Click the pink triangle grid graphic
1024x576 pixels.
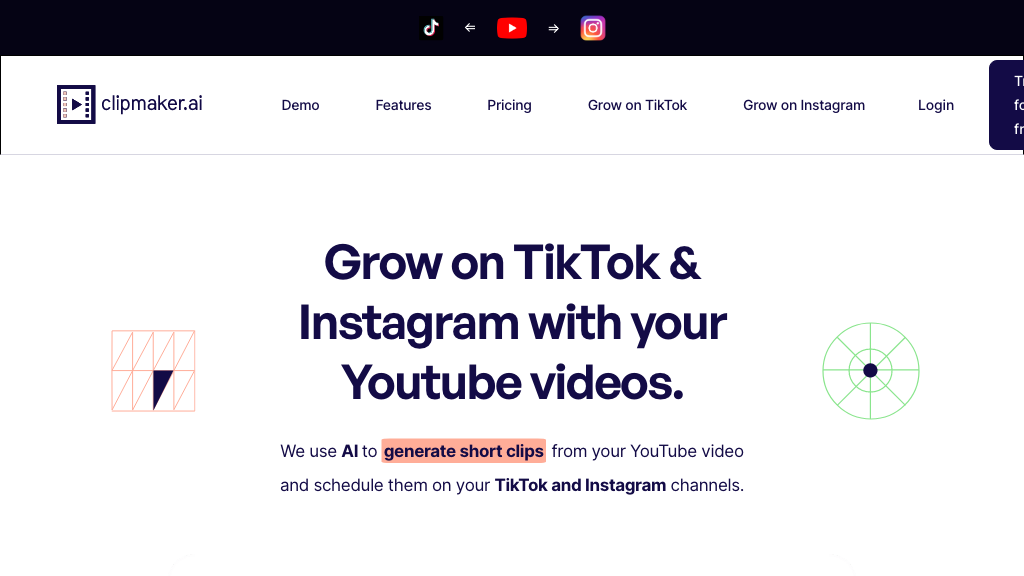coord(153,371)
